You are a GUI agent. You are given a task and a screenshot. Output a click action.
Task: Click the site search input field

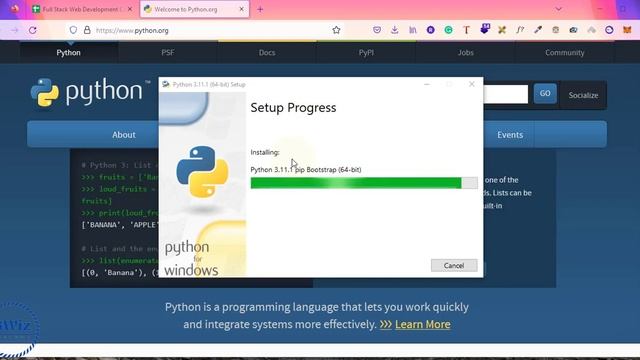(505, 94)
